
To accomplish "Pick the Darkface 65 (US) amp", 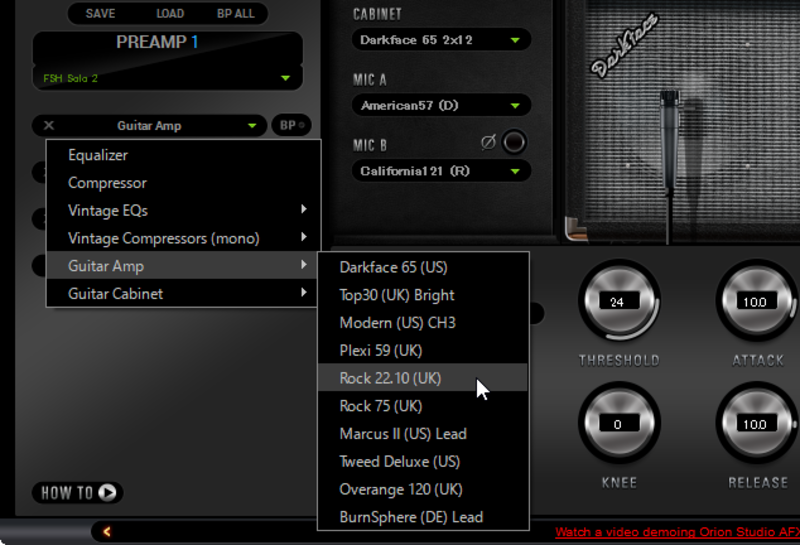I will [x=423, y=267].
